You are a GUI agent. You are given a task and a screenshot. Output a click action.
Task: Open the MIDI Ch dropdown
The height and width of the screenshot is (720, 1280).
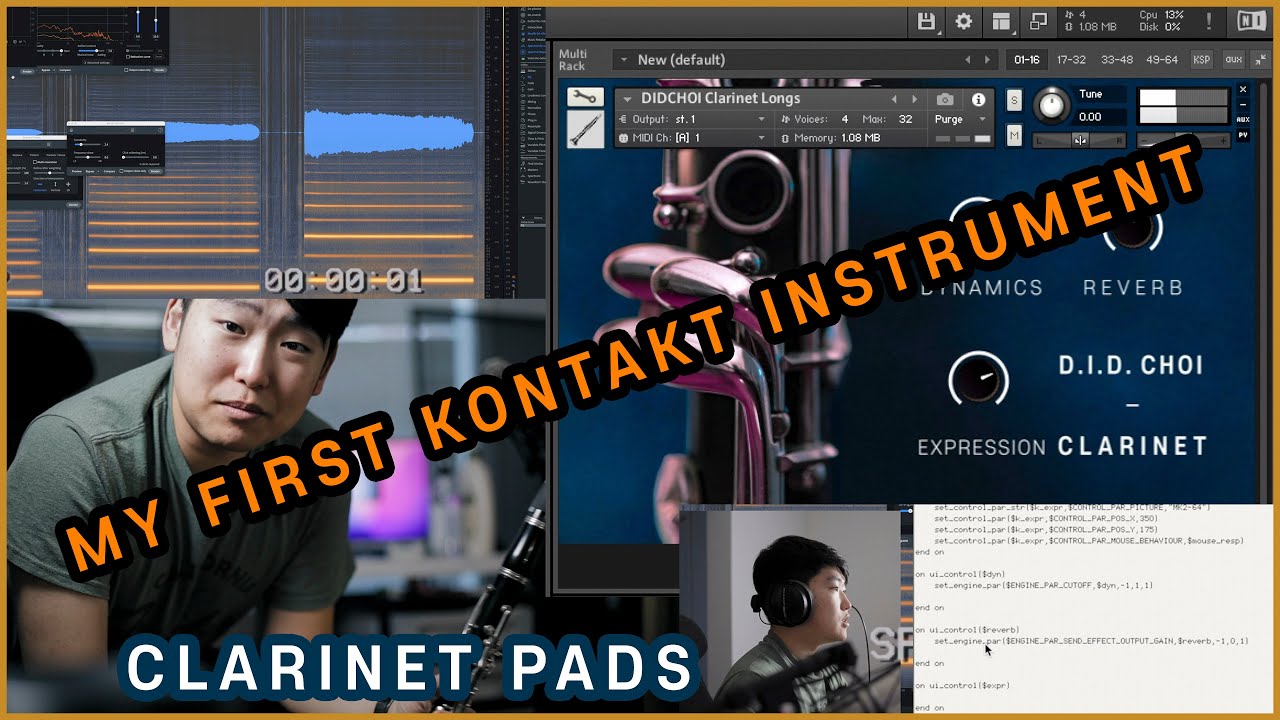click(761, 138)
